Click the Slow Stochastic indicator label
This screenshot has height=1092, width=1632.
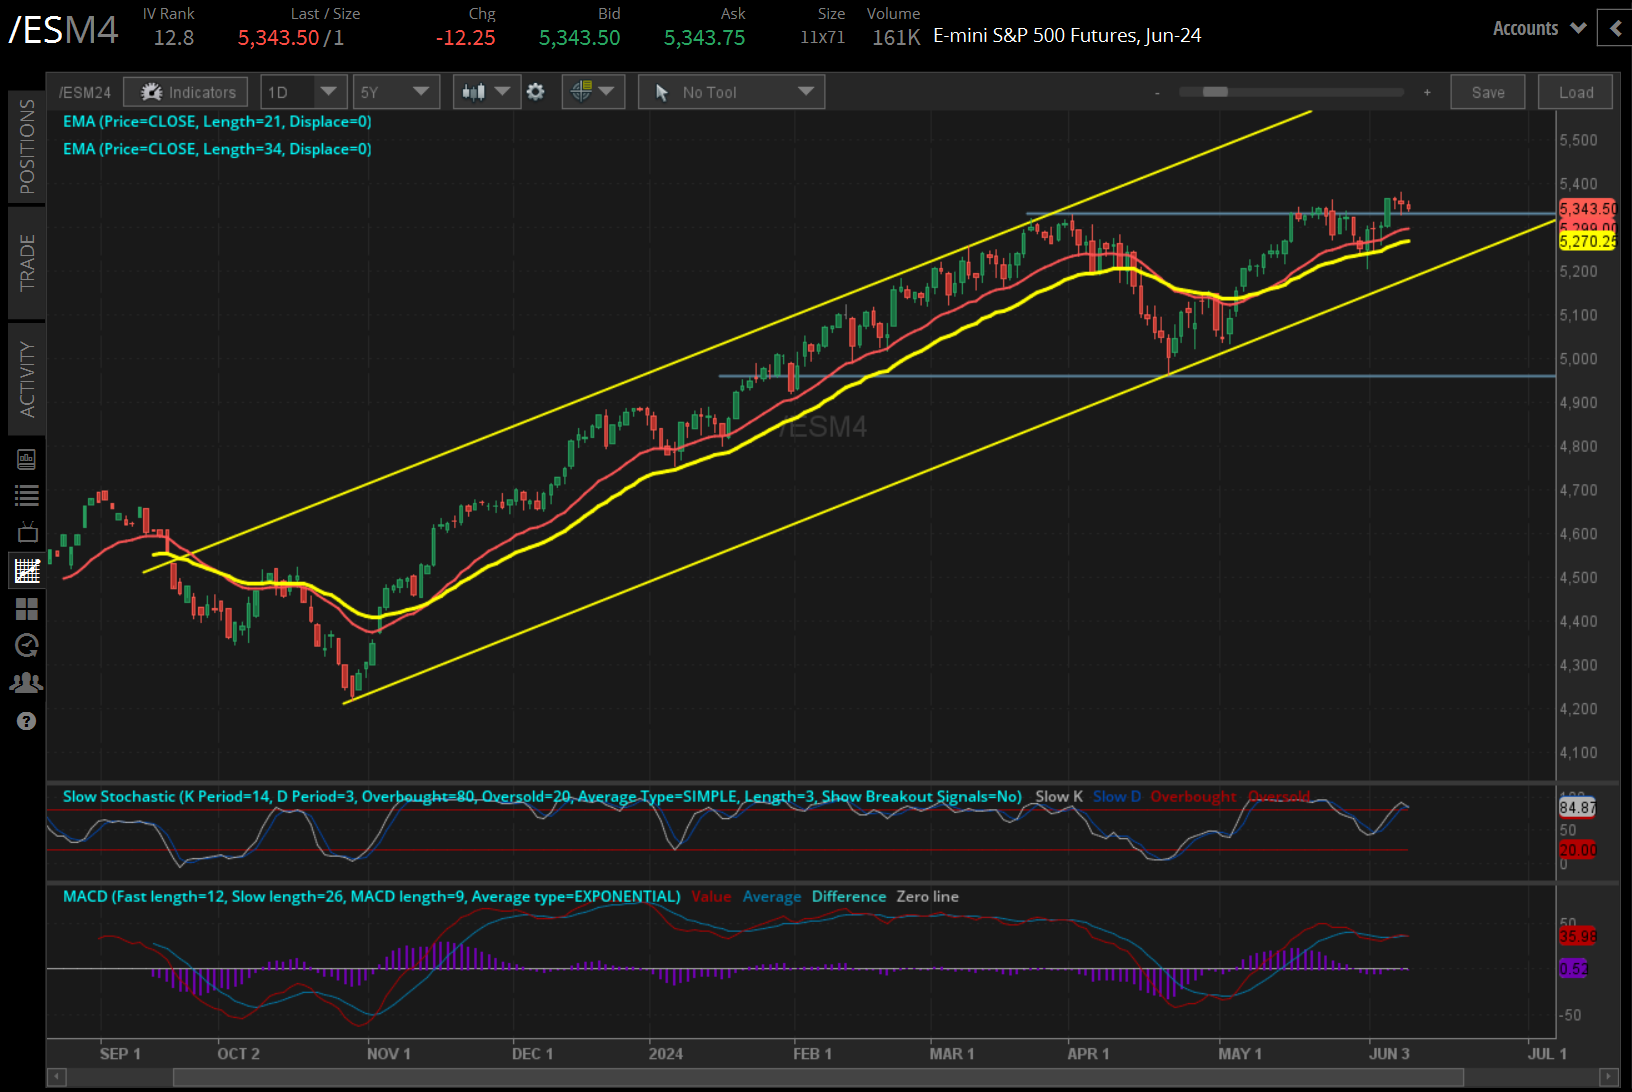pyautogui.click(x=542, y=797)
